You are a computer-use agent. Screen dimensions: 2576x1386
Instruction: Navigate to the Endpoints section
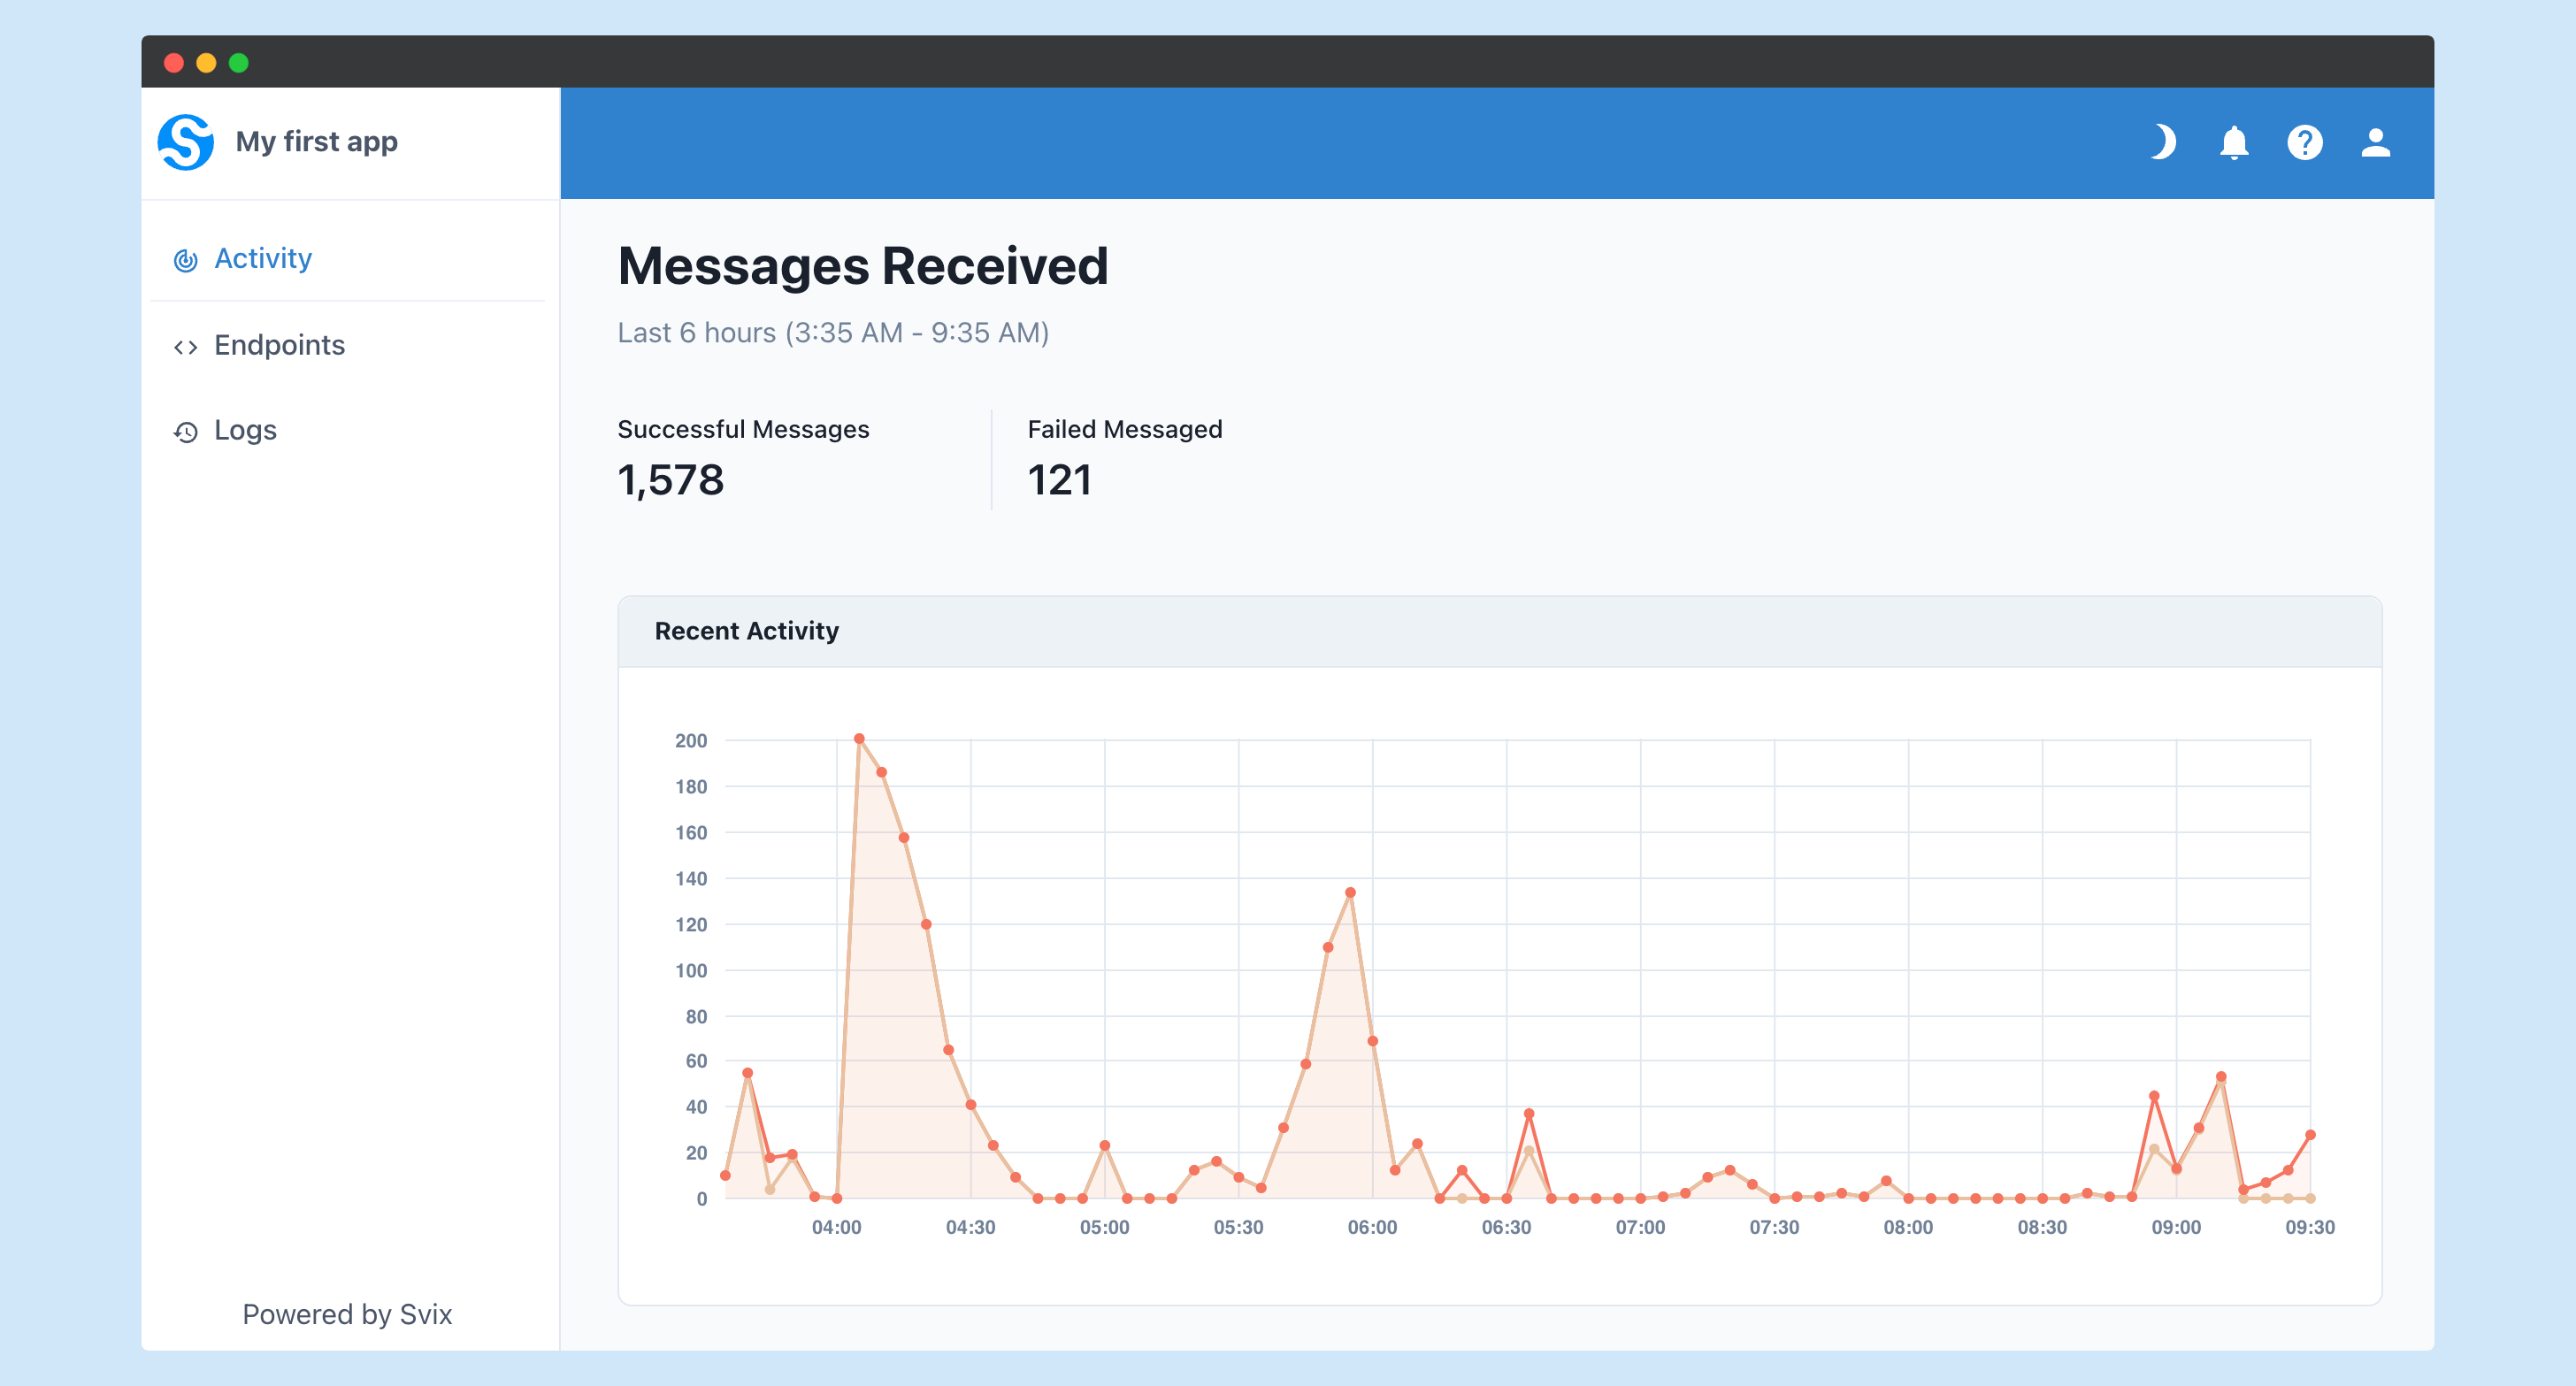click(280, 346)
